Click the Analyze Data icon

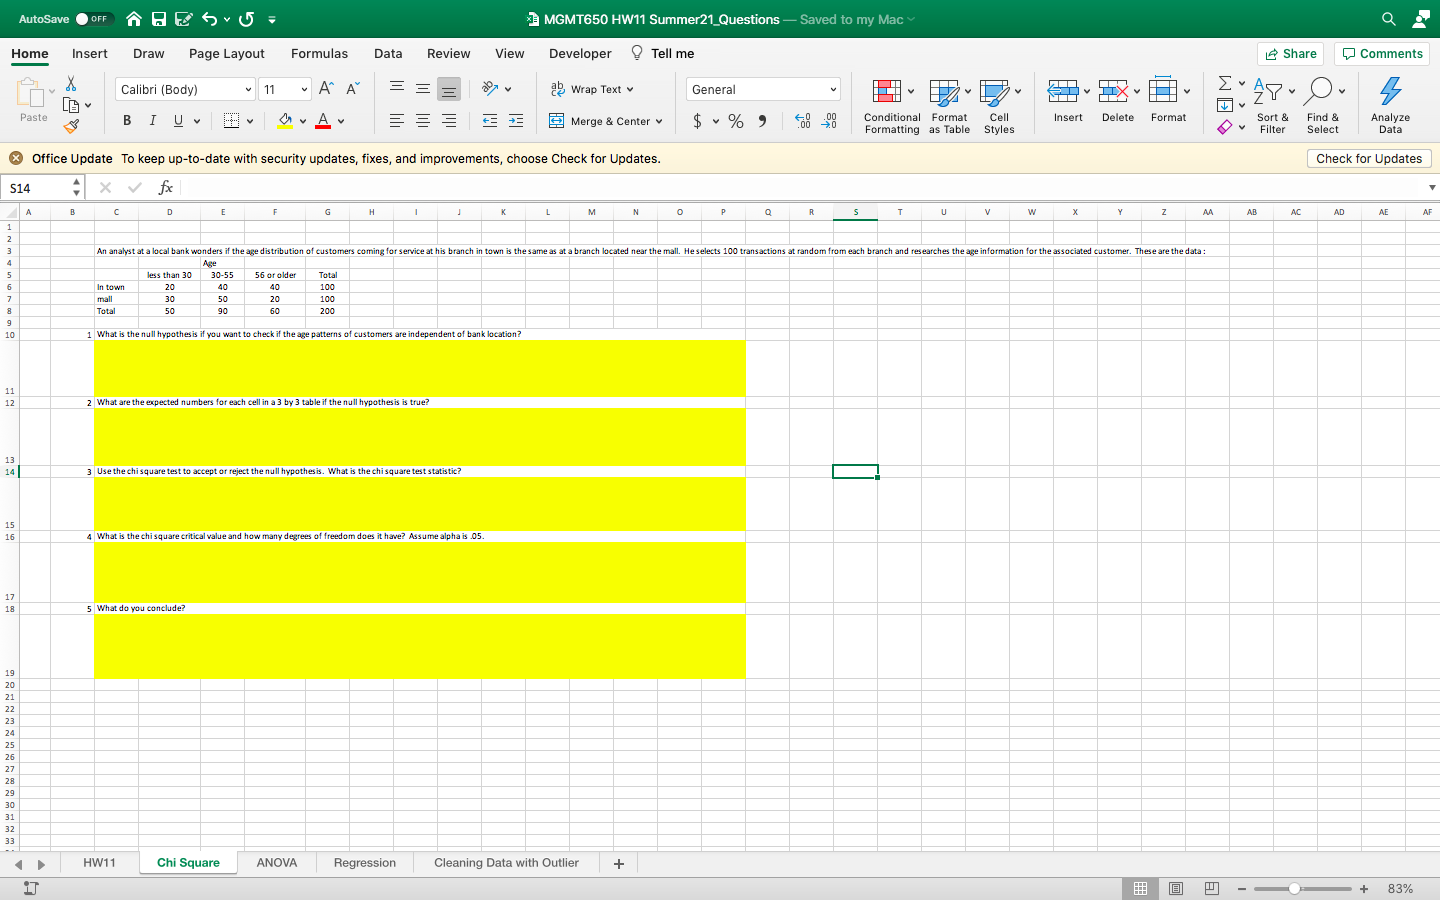pyautogui.click(x=1390, y=105)
